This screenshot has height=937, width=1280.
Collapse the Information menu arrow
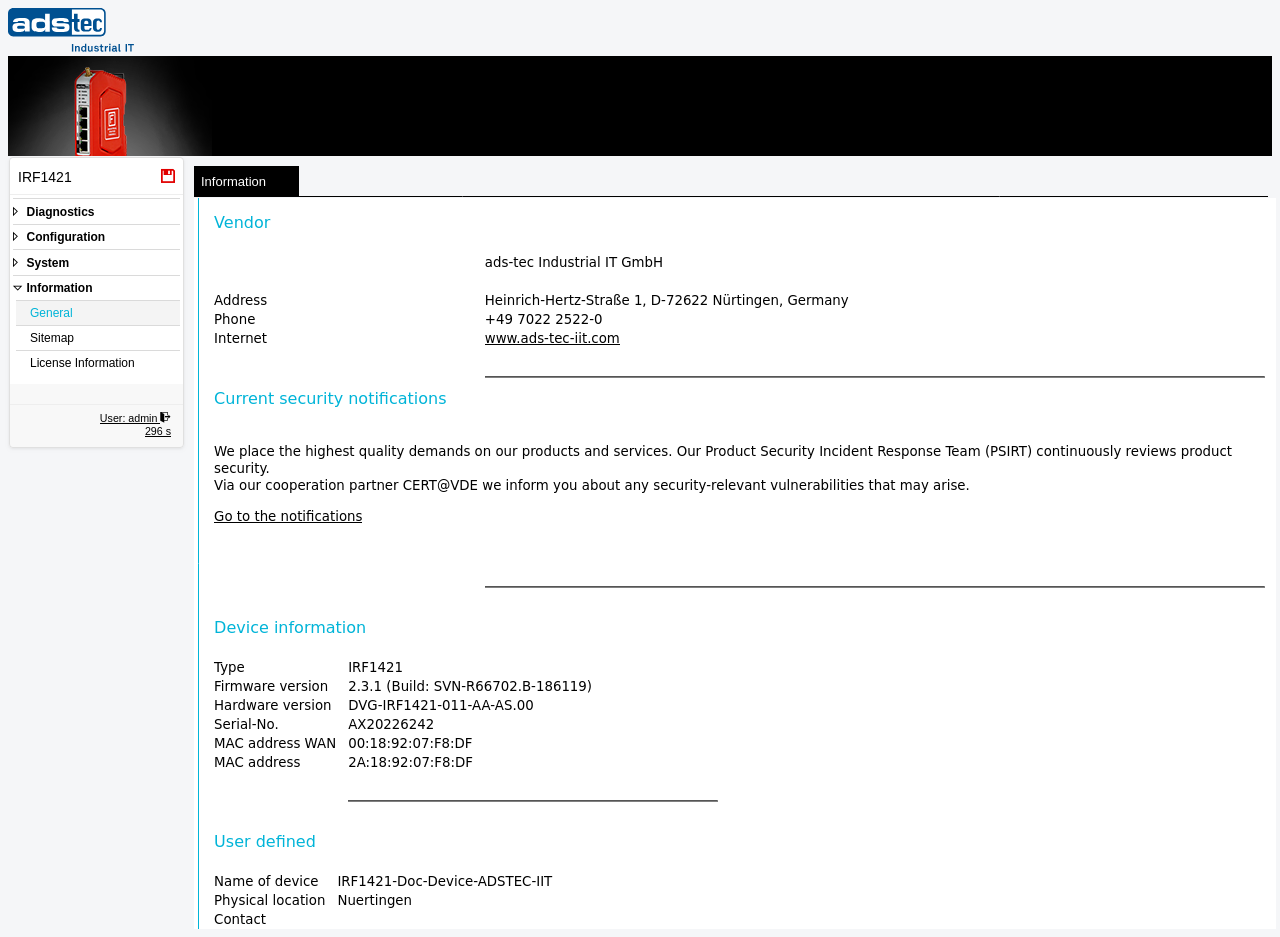[17, 288]
